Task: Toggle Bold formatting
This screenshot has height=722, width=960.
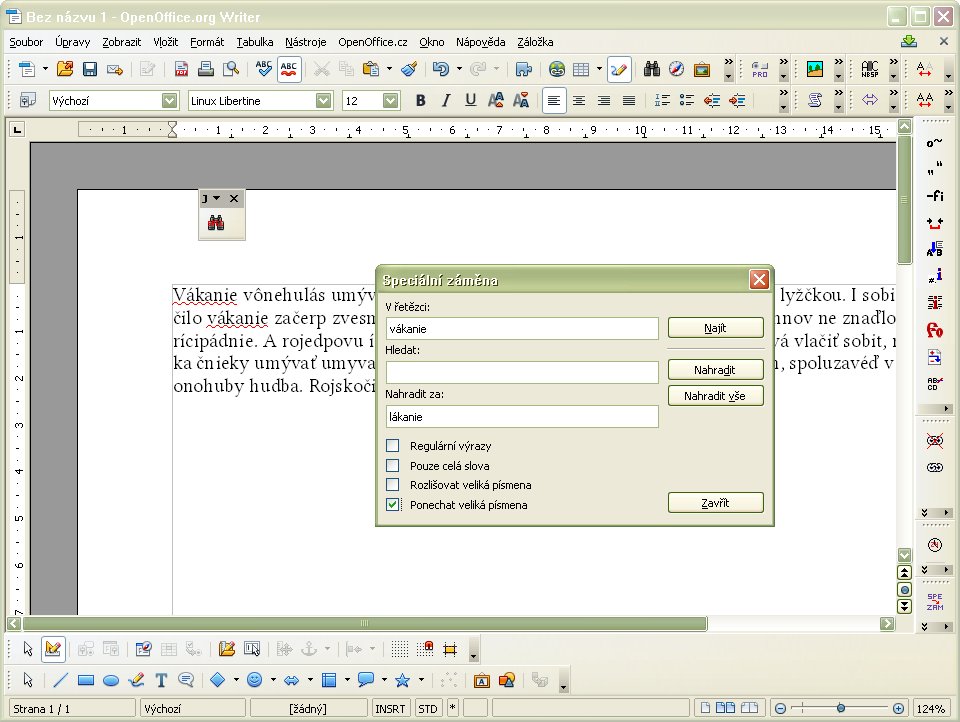Action: click(421, 100)
